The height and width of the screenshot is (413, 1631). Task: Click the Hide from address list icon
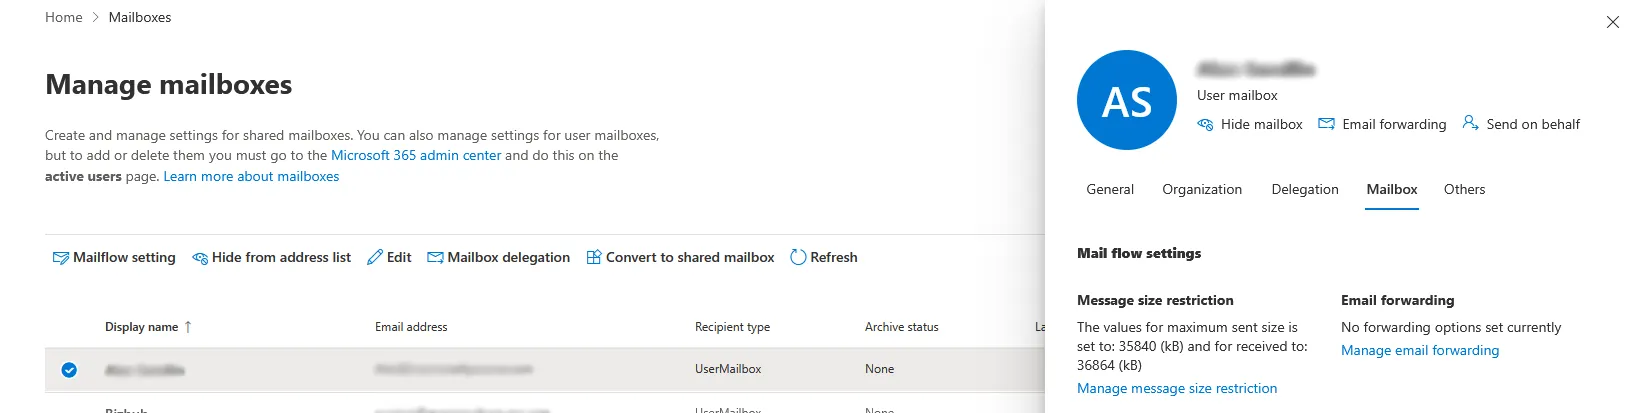(x=200, y=258)
